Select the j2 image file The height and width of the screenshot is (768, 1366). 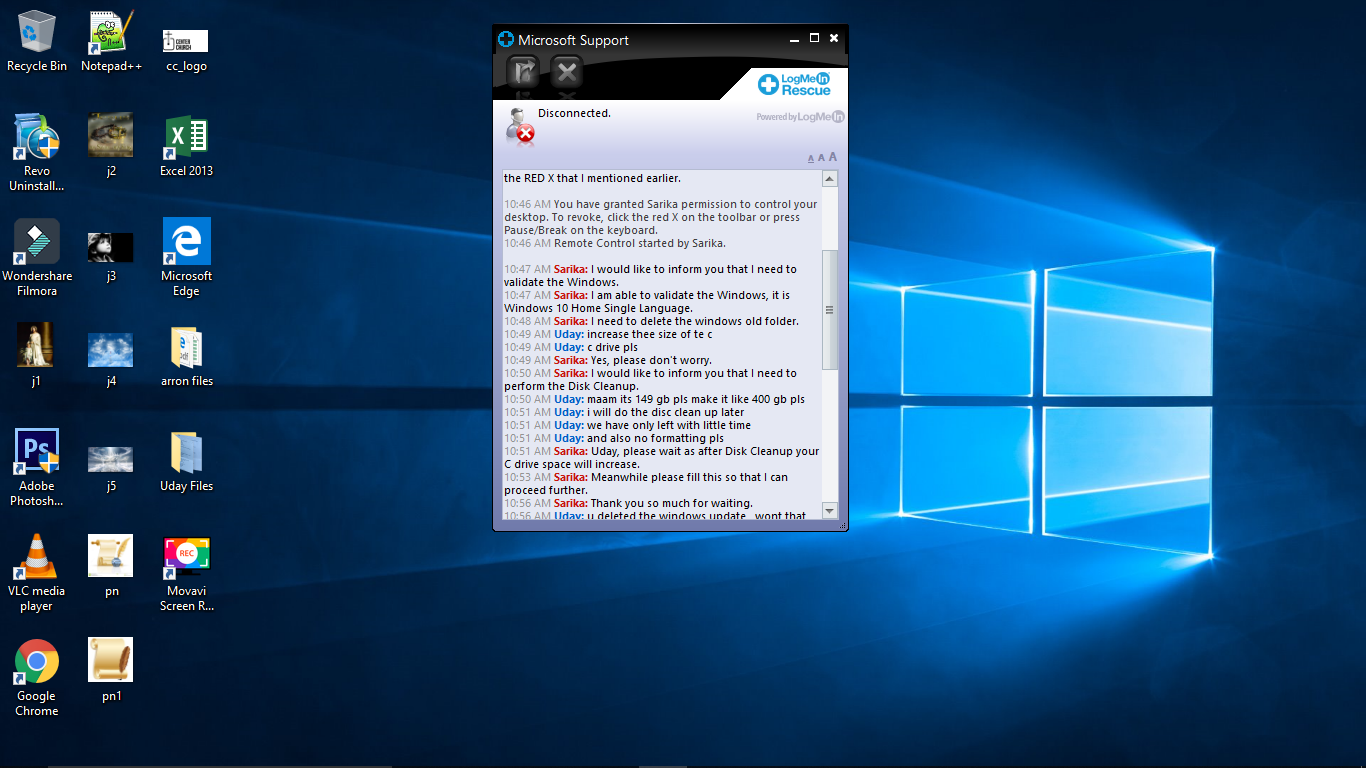click(x=111, y=145)
